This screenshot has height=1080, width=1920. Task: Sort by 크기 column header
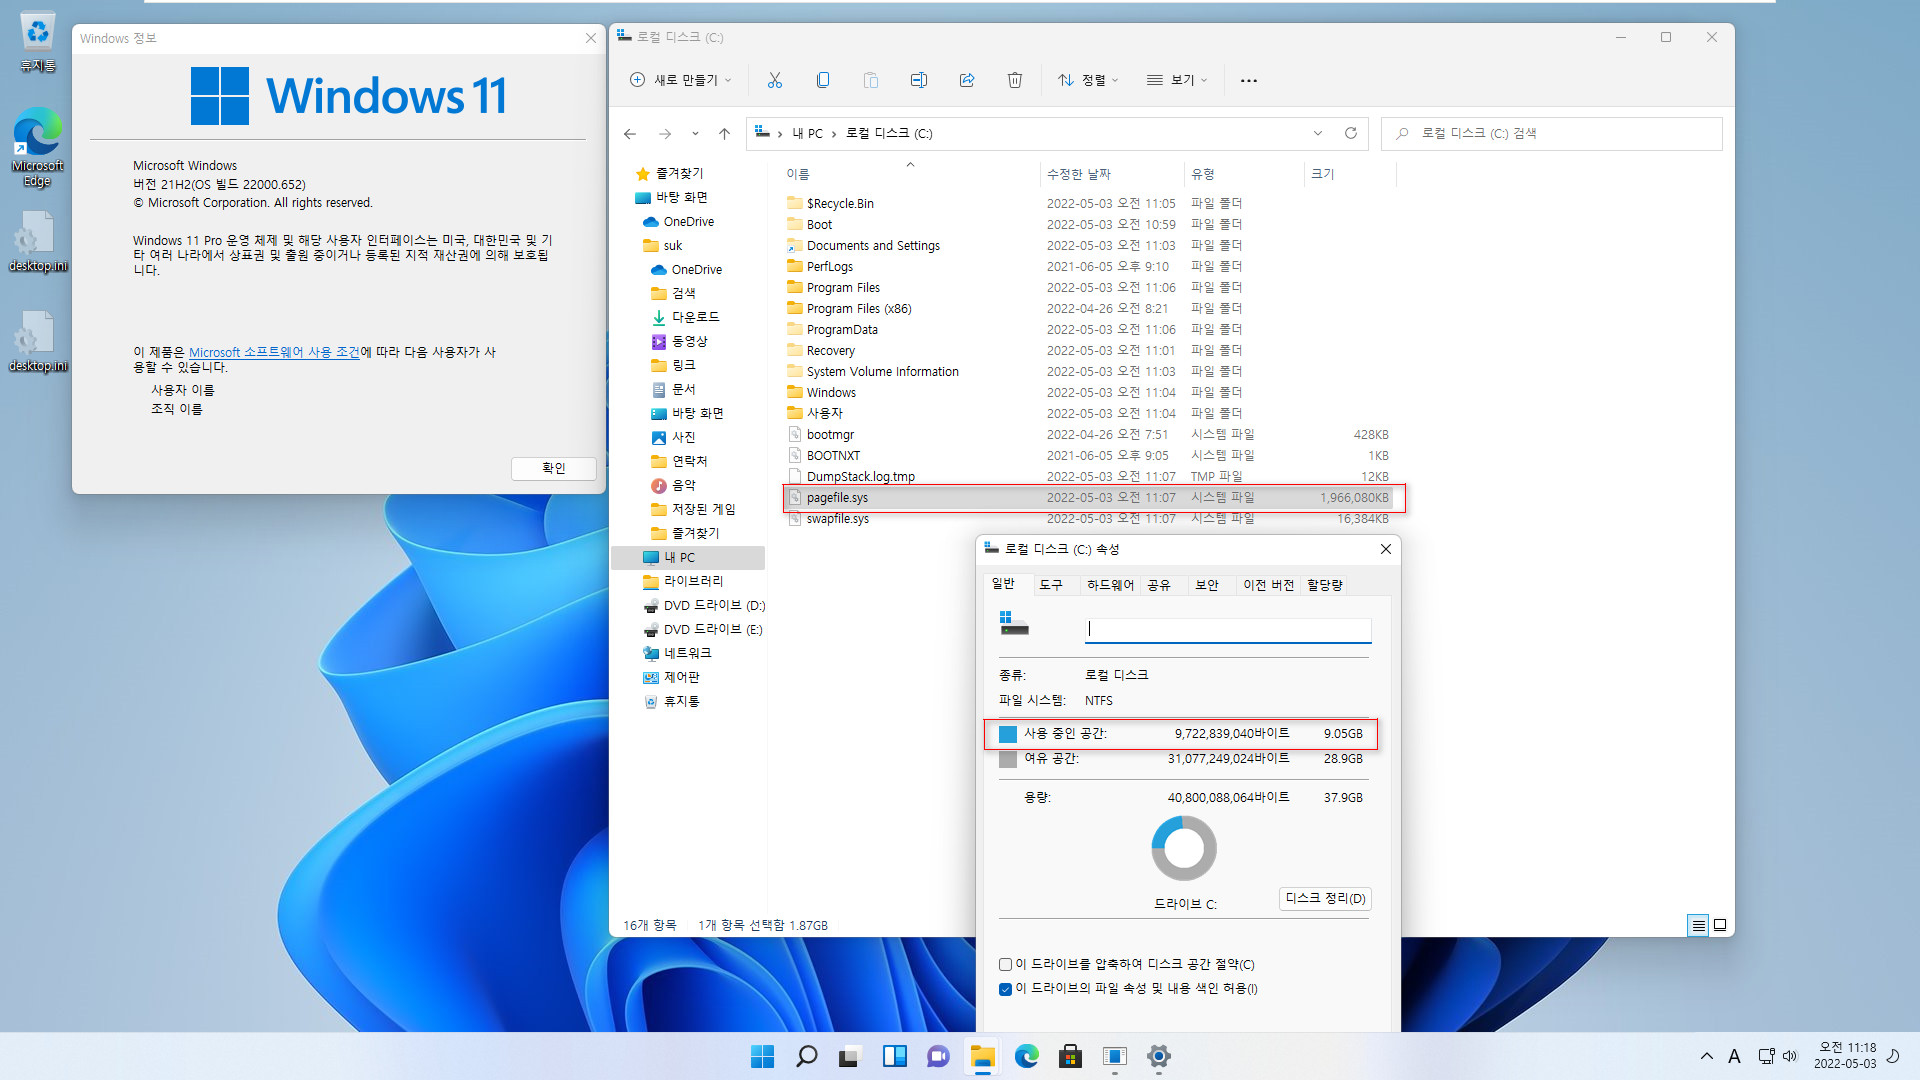(x=1349, y=174)
